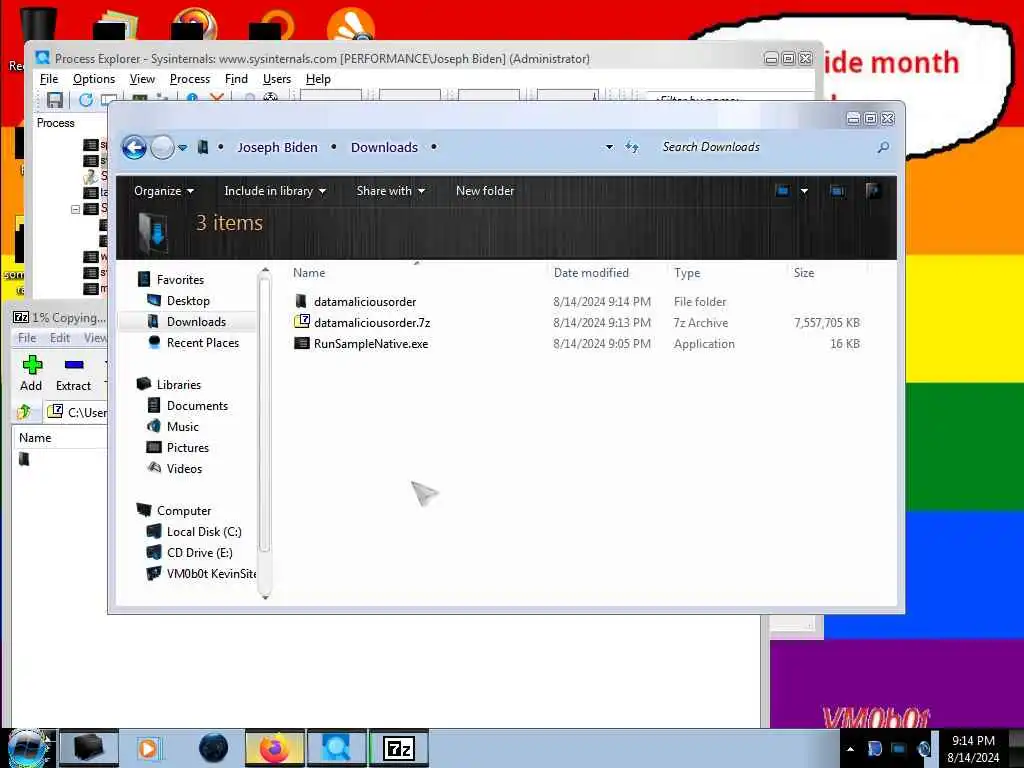Image resolution: width=1024 pixels, height=768 pixels.
Task: Open the View menu in Process Explorer
Action: tap(142, 79)
